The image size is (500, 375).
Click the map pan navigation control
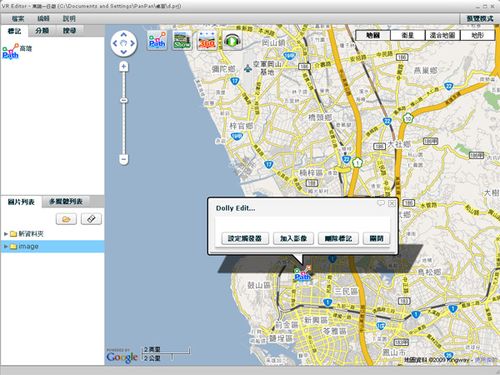tap(124, 43)
